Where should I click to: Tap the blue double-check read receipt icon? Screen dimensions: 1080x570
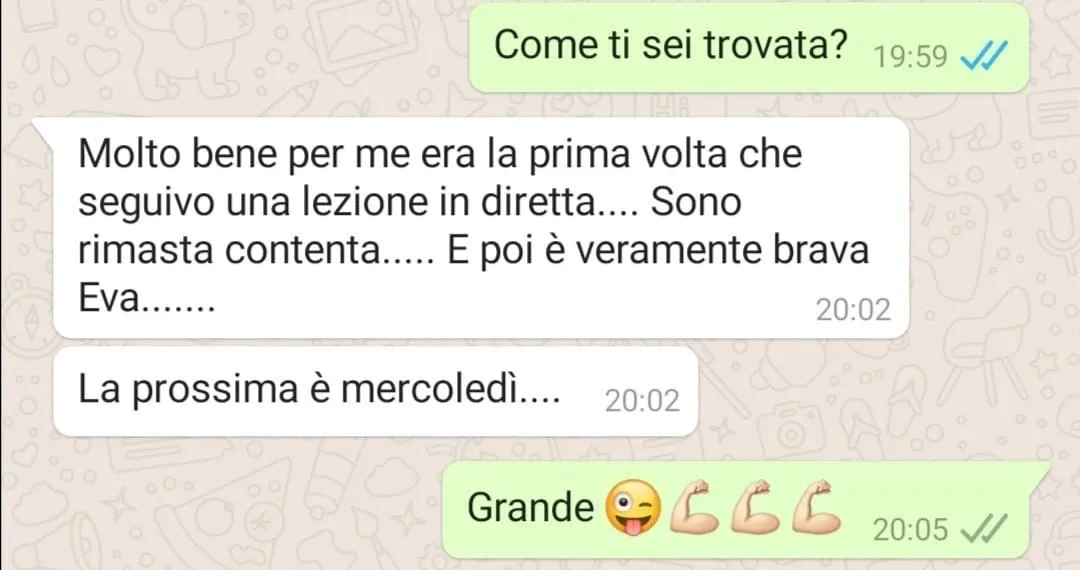(x=985, y=56)
